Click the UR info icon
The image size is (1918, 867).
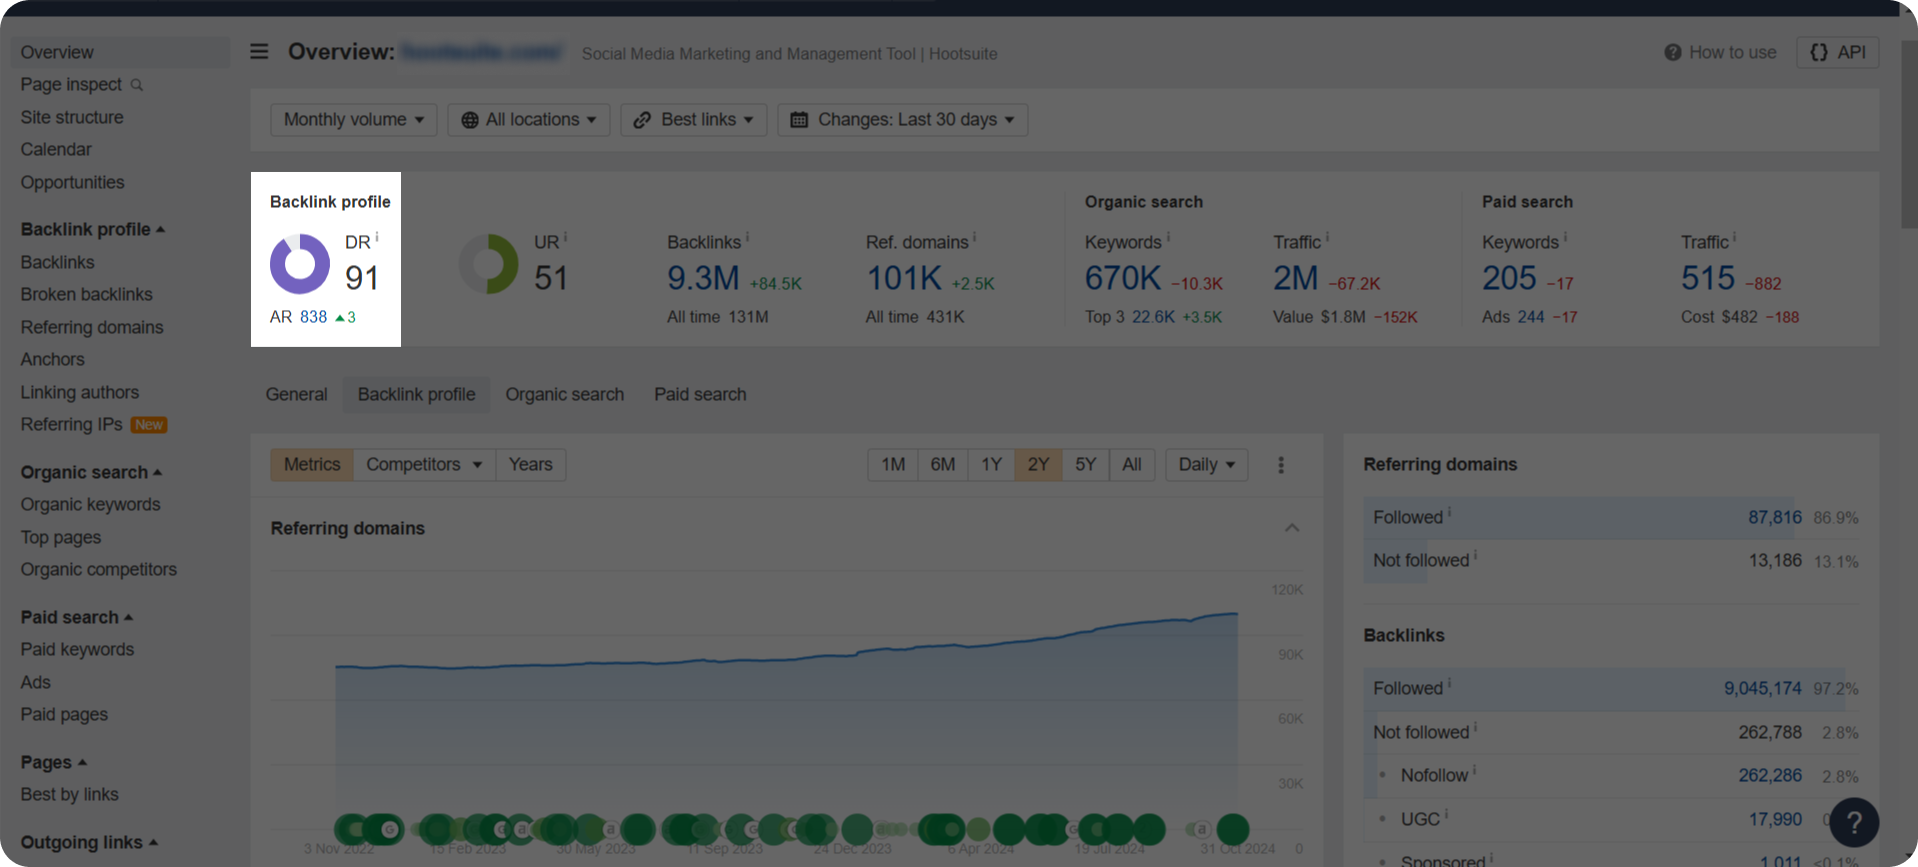pyautogui.click(x=565, y=238)
